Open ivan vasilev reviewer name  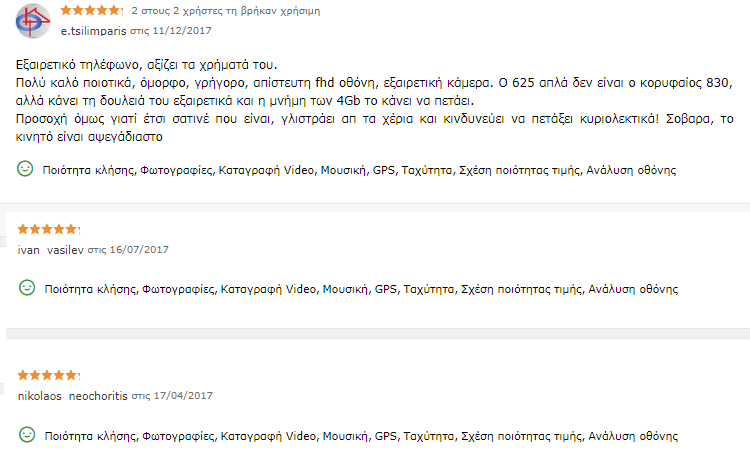point(51,249)
